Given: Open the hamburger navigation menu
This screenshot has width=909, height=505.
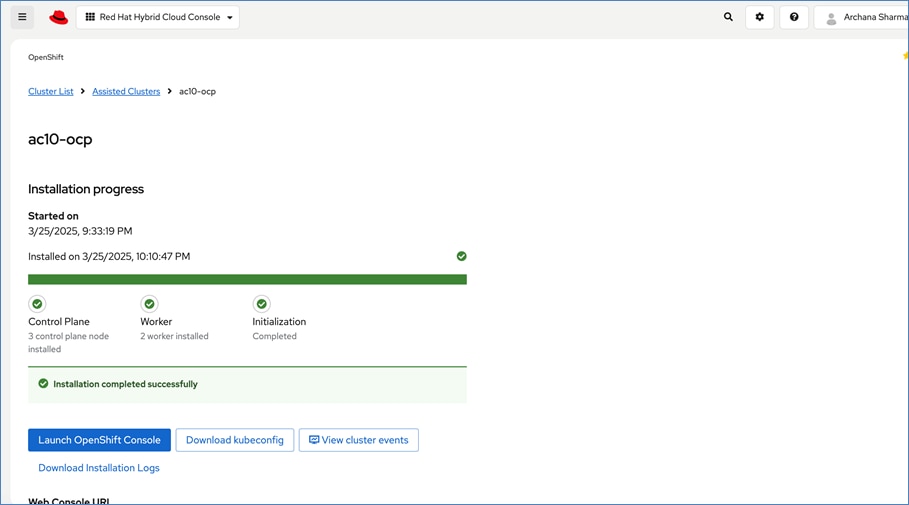Looking at the screenshot, I should 22,17.
